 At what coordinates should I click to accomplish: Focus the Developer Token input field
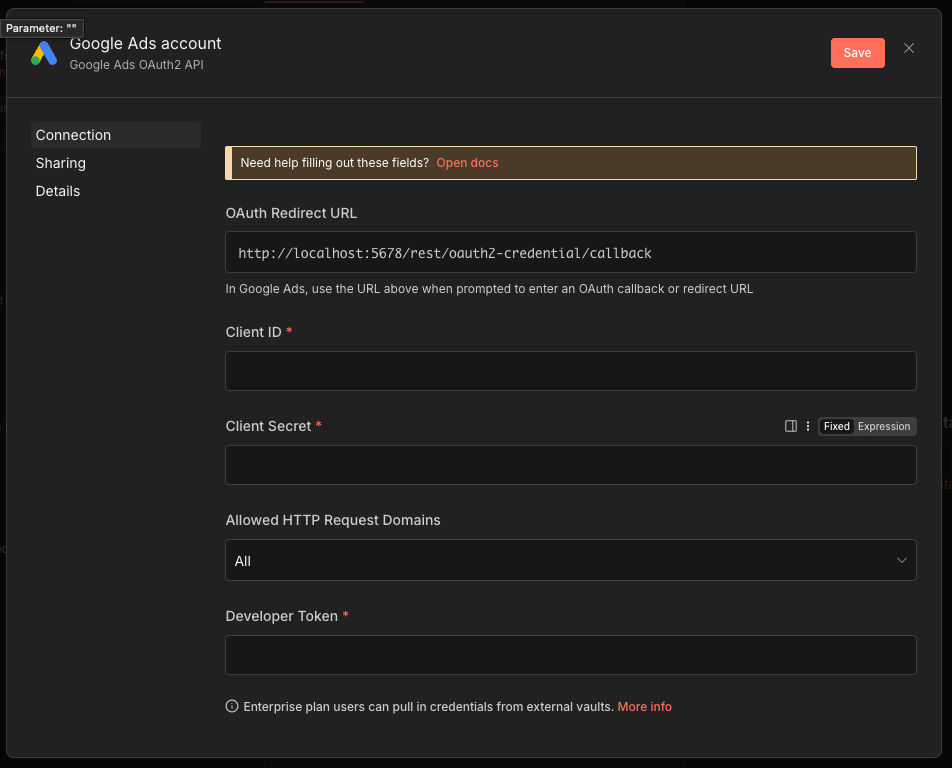(571, 655)
